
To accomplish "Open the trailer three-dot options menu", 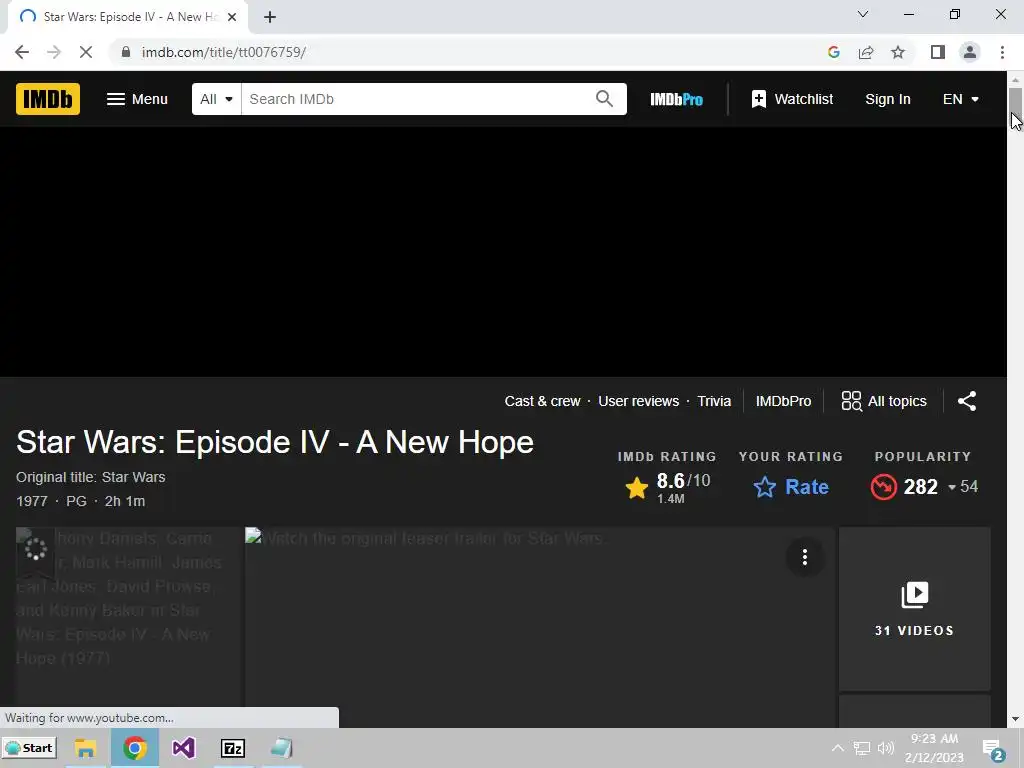I will tap(805, 557).
